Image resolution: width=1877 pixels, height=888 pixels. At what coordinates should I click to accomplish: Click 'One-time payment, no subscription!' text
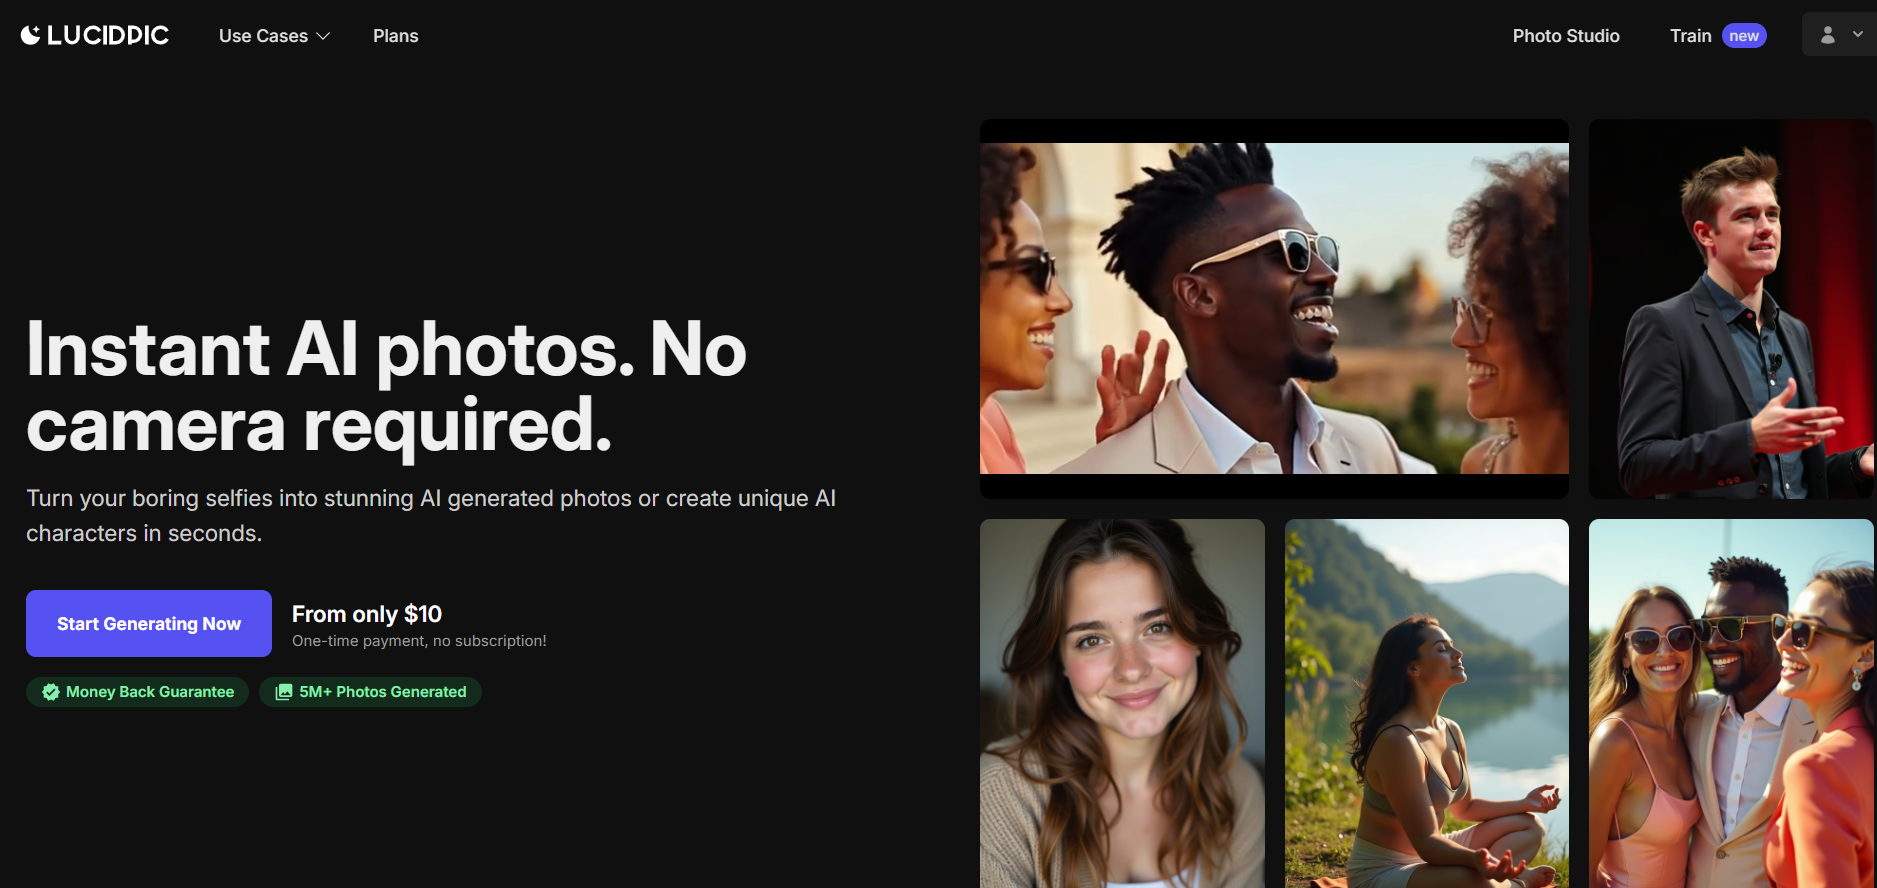tap(419, 641)
